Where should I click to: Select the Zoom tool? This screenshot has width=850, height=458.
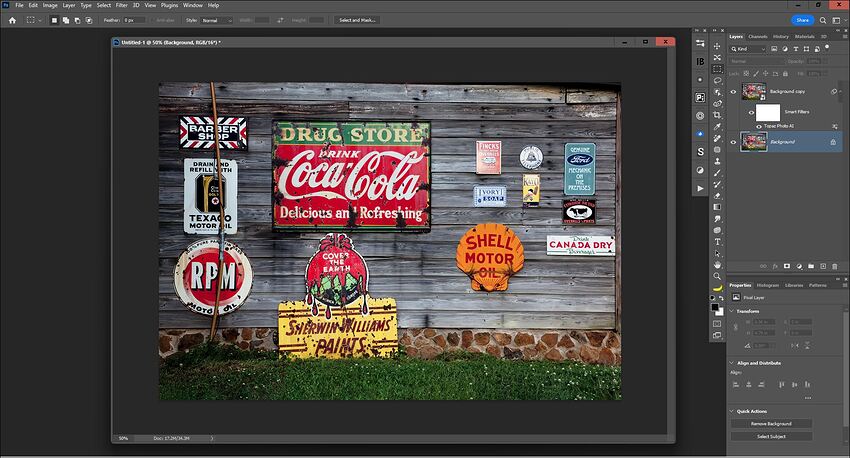point(717,276)
